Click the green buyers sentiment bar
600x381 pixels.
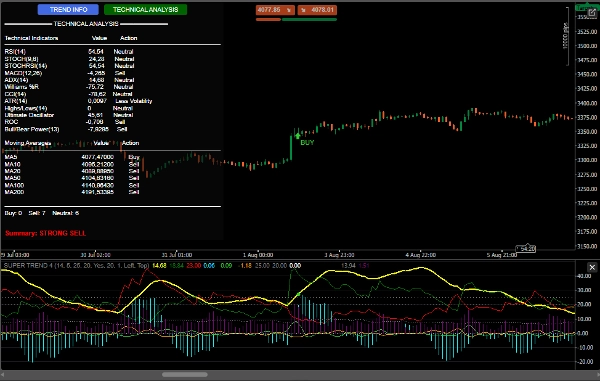pyautogui.click(x=309, y=19)
